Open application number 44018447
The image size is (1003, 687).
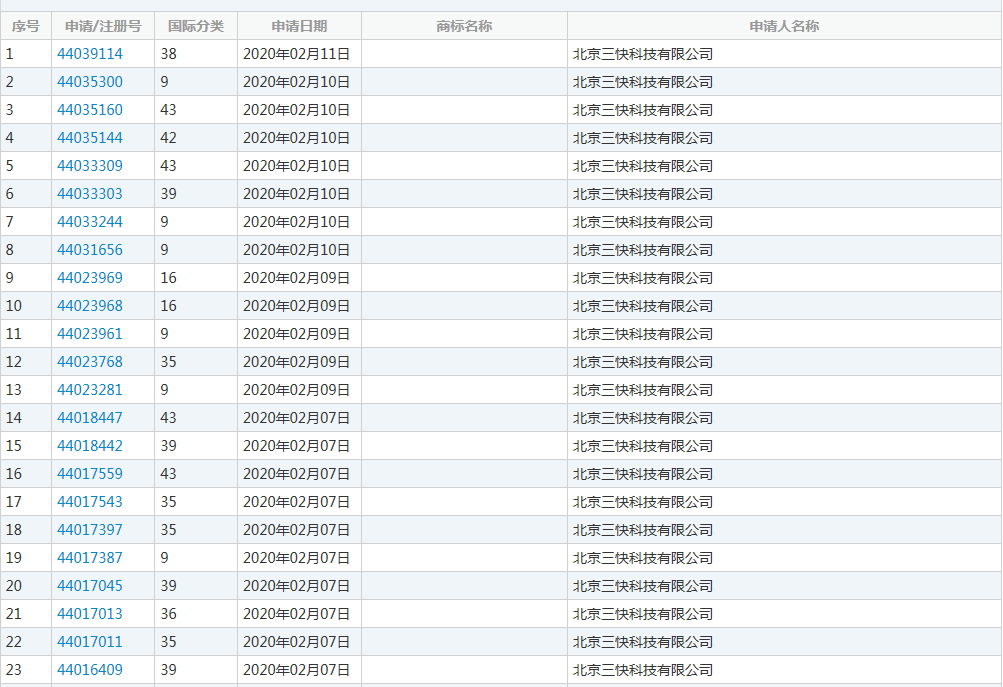point(90,418)
